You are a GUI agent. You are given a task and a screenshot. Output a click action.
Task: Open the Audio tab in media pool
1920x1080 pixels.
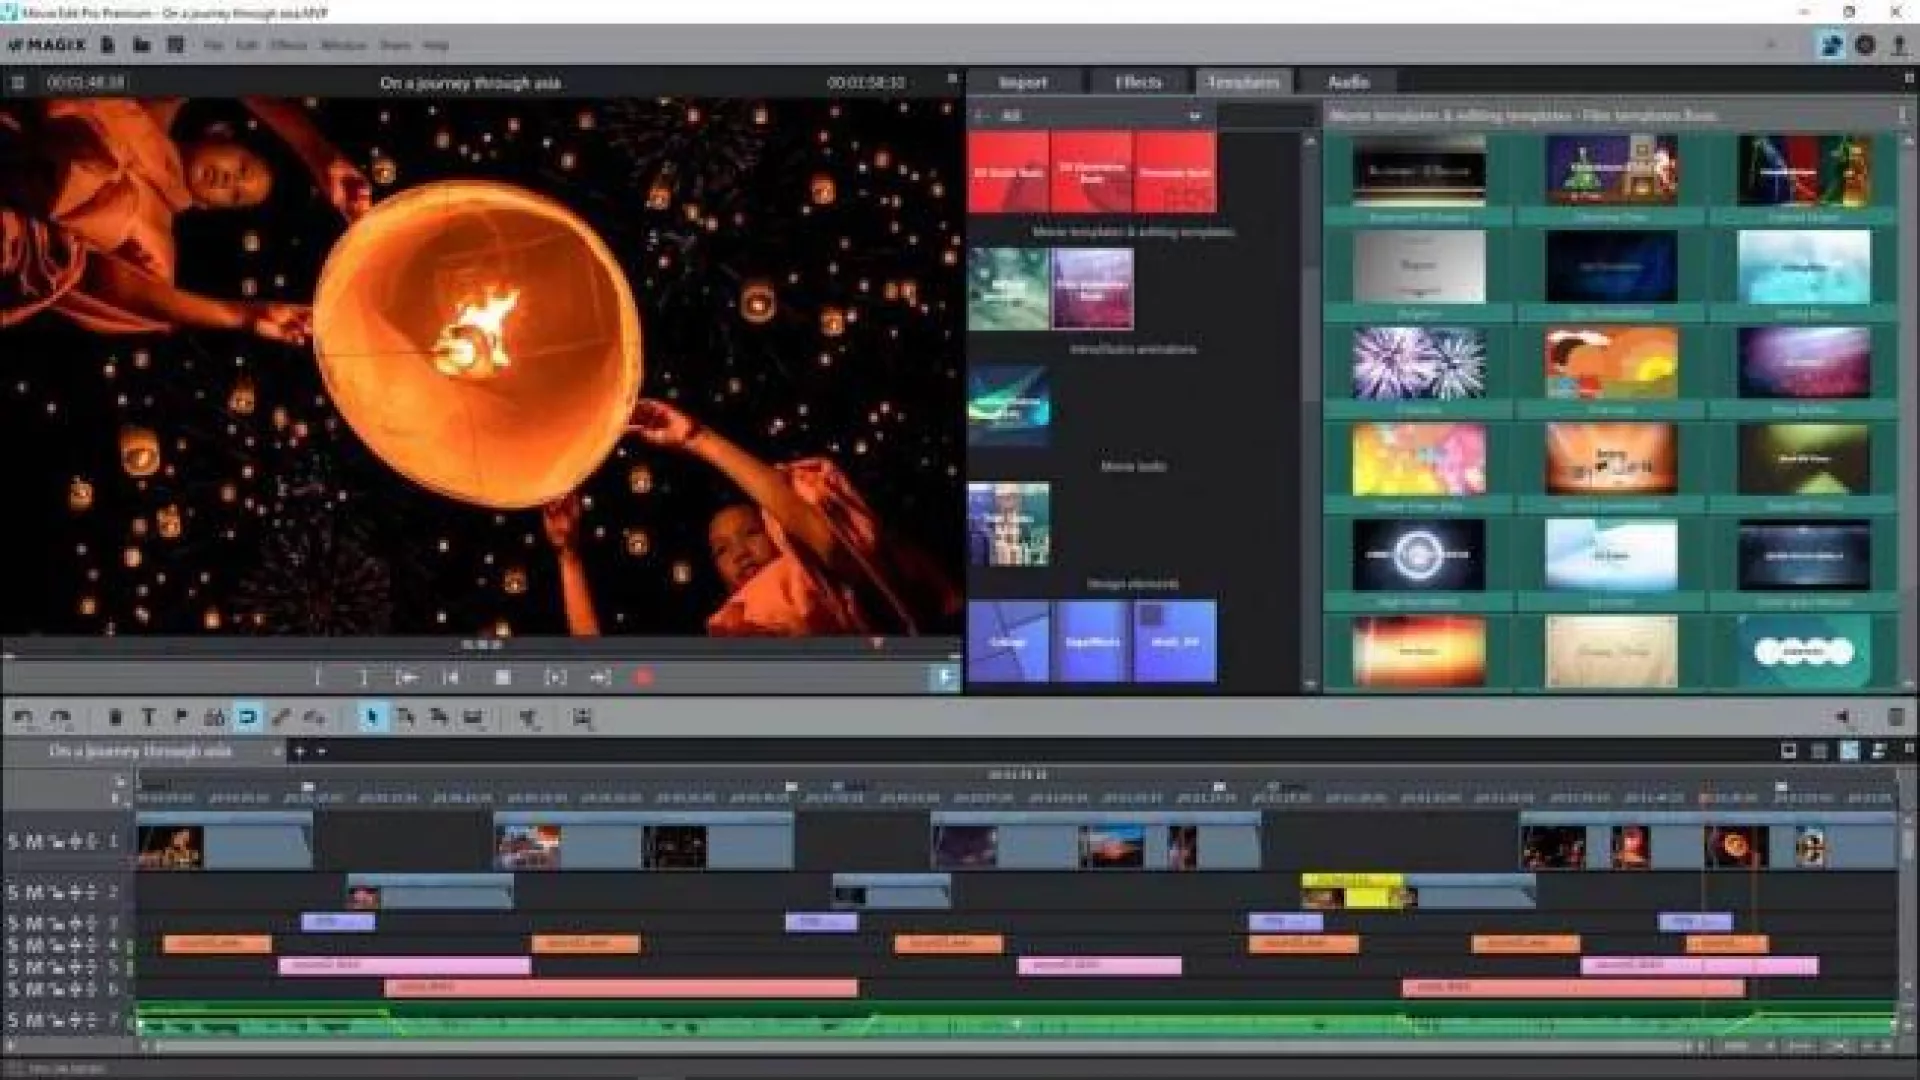pos(1348,82)
